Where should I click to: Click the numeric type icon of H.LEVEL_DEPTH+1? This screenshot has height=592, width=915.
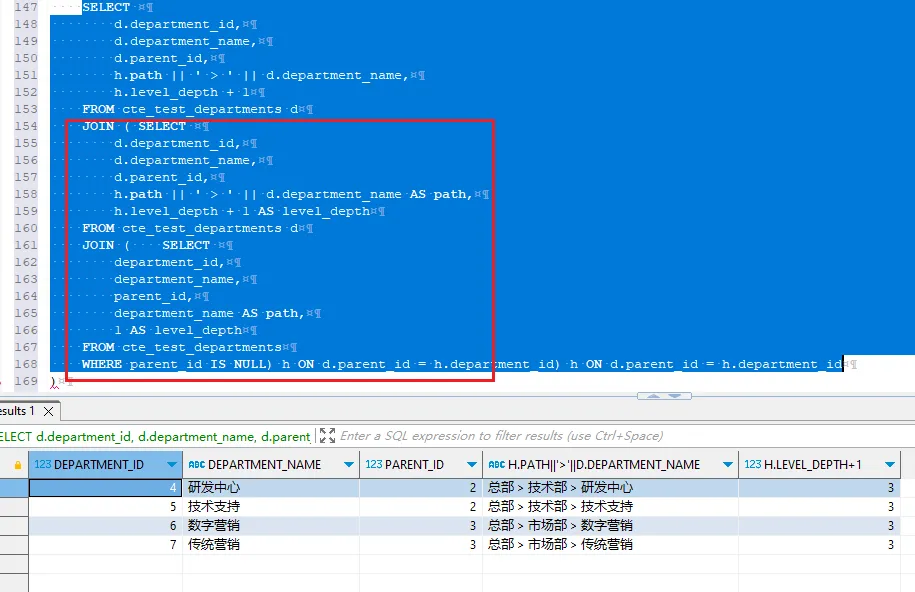(x=753, y=465)
